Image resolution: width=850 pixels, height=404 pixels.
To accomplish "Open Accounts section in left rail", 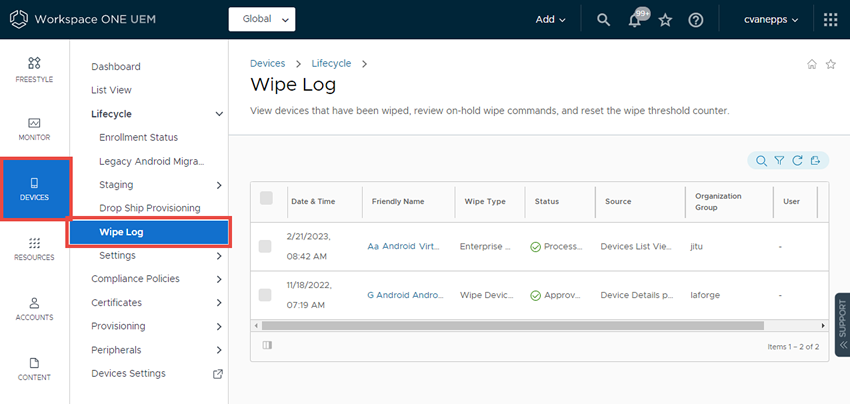I will click(34, 308).
